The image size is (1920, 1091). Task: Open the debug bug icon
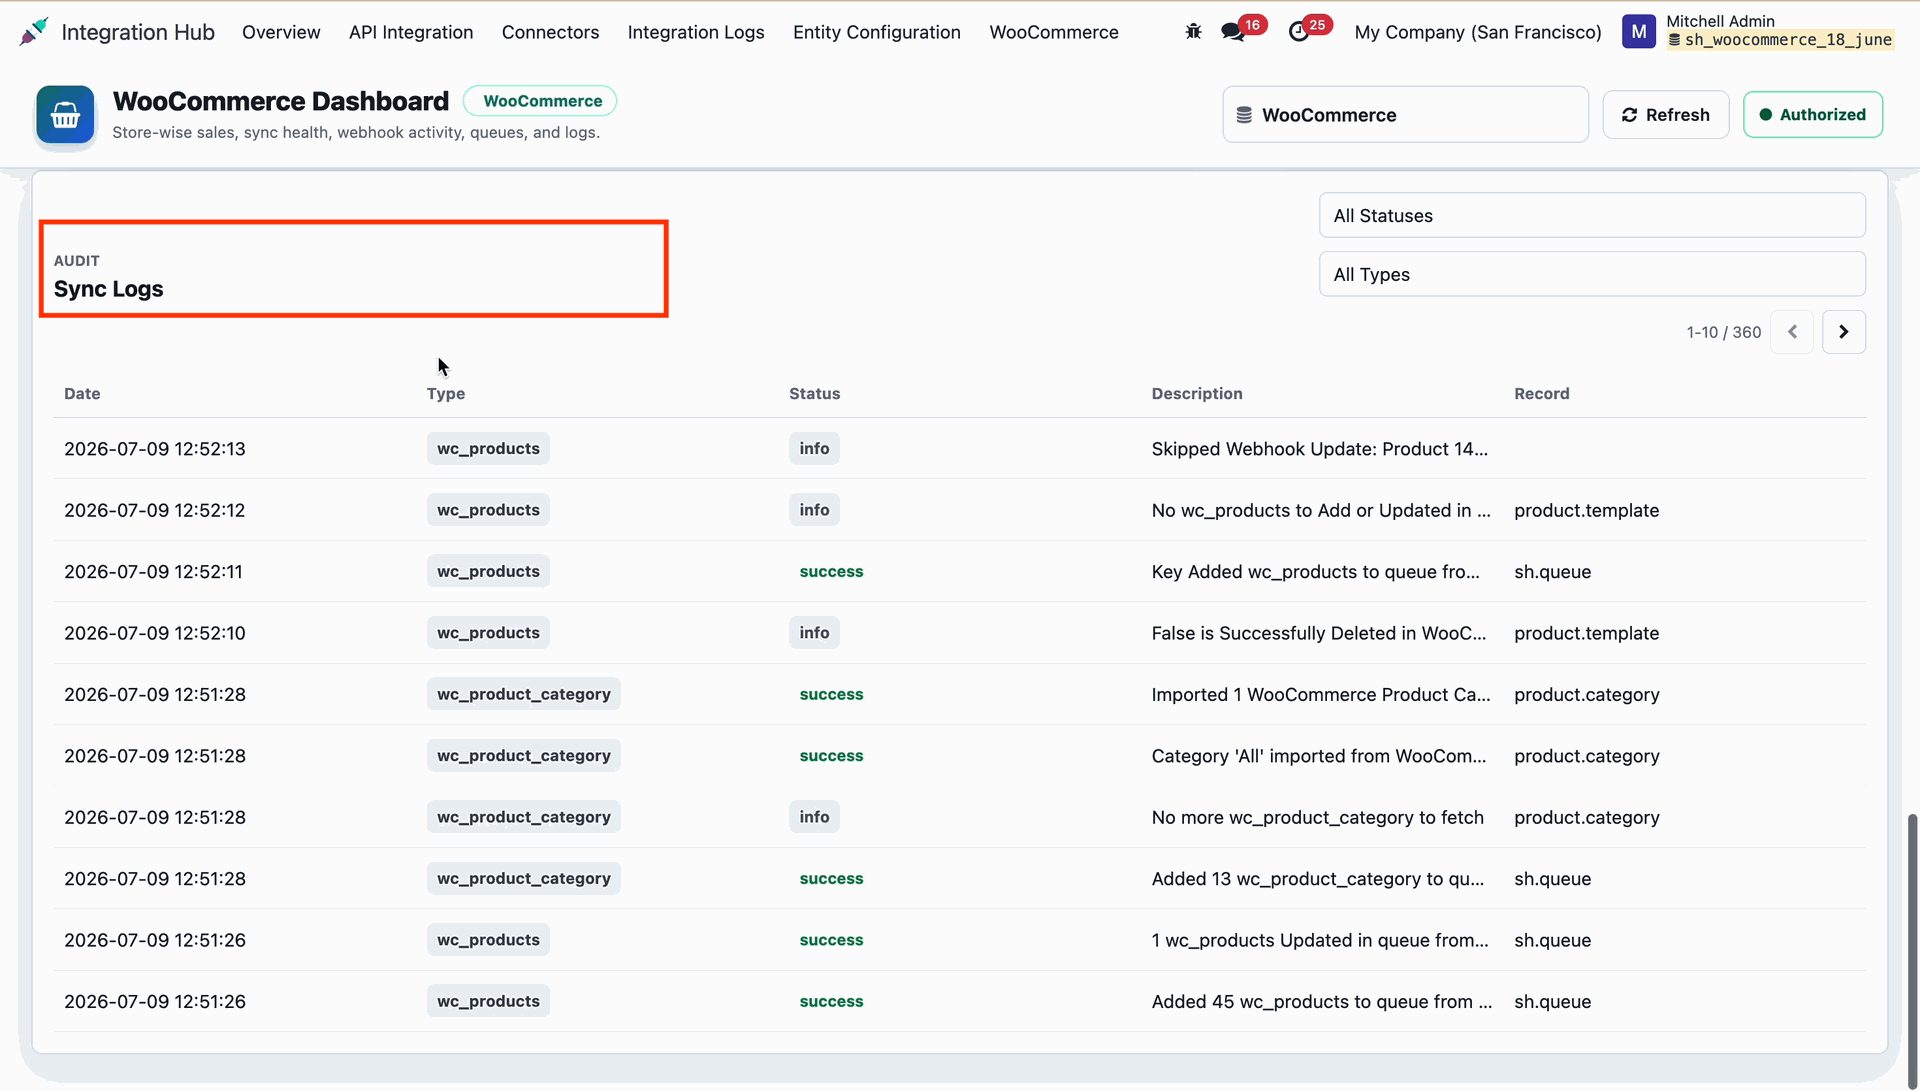tap(1193, 32)
